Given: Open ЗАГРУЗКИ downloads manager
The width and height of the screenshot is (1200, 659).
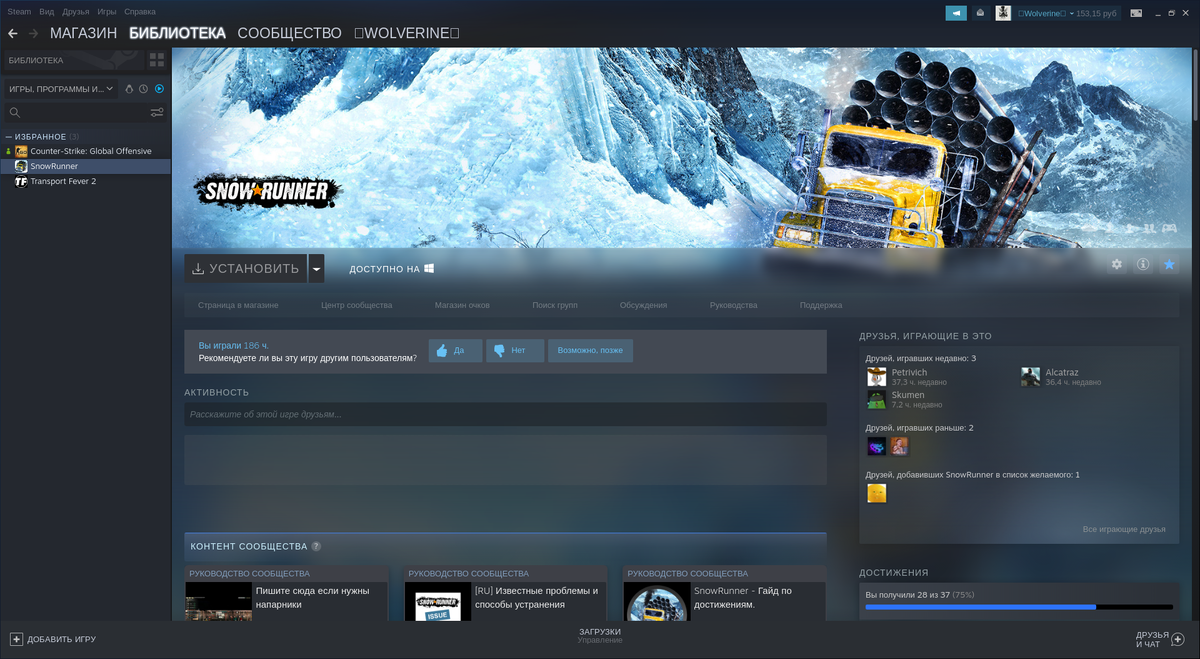Looking at the screenshot, I should (600, 635).
